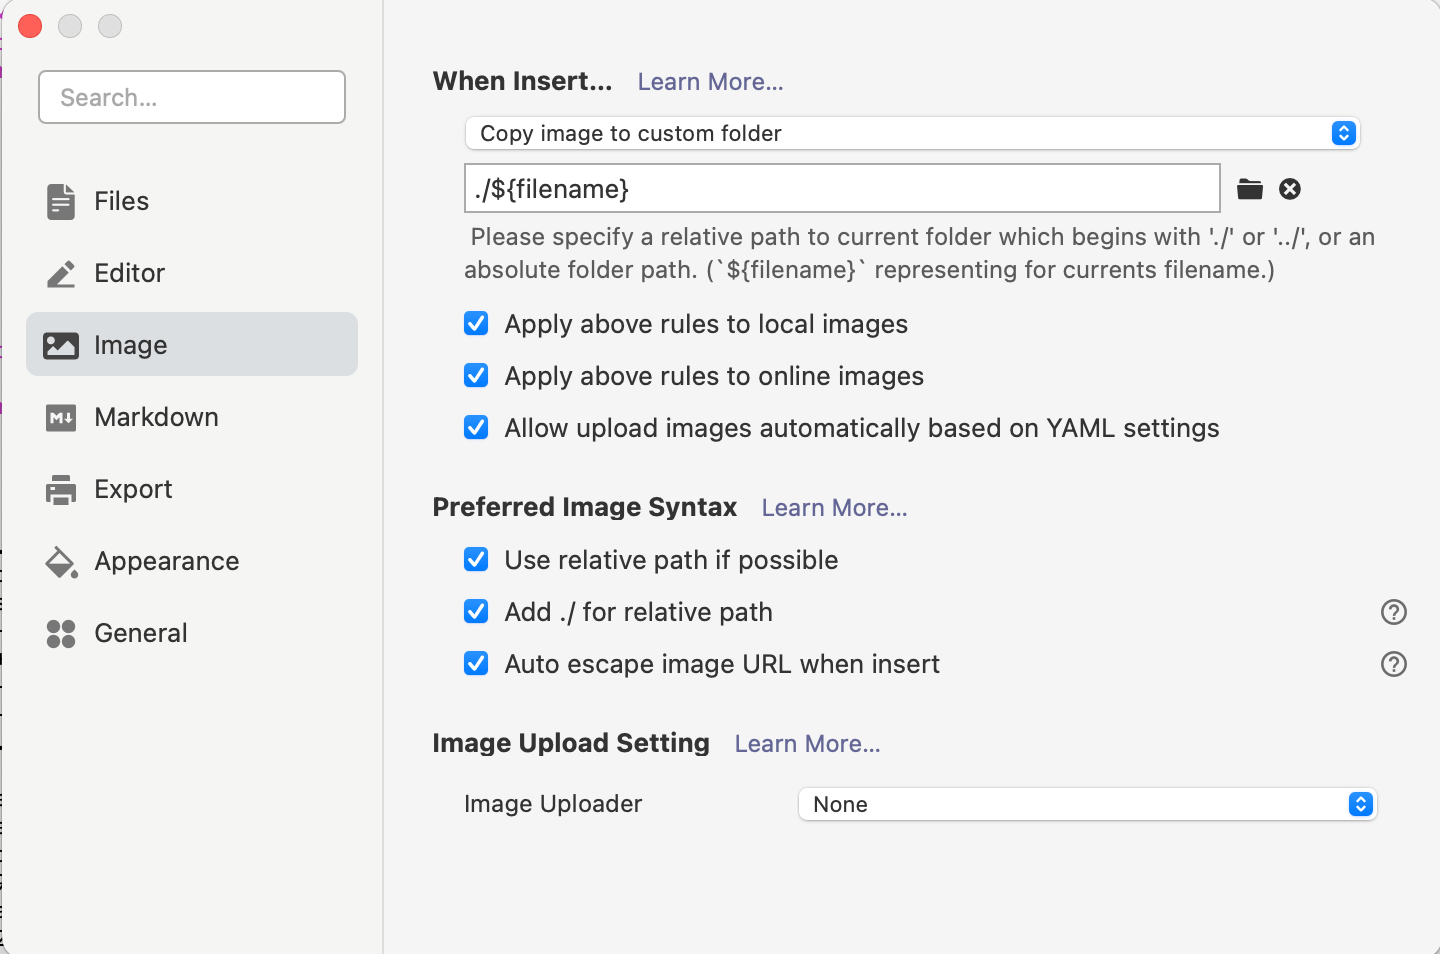The image size is (1440, 954).
Task: Open Learn More link next to When Insert
Action: 710,82
